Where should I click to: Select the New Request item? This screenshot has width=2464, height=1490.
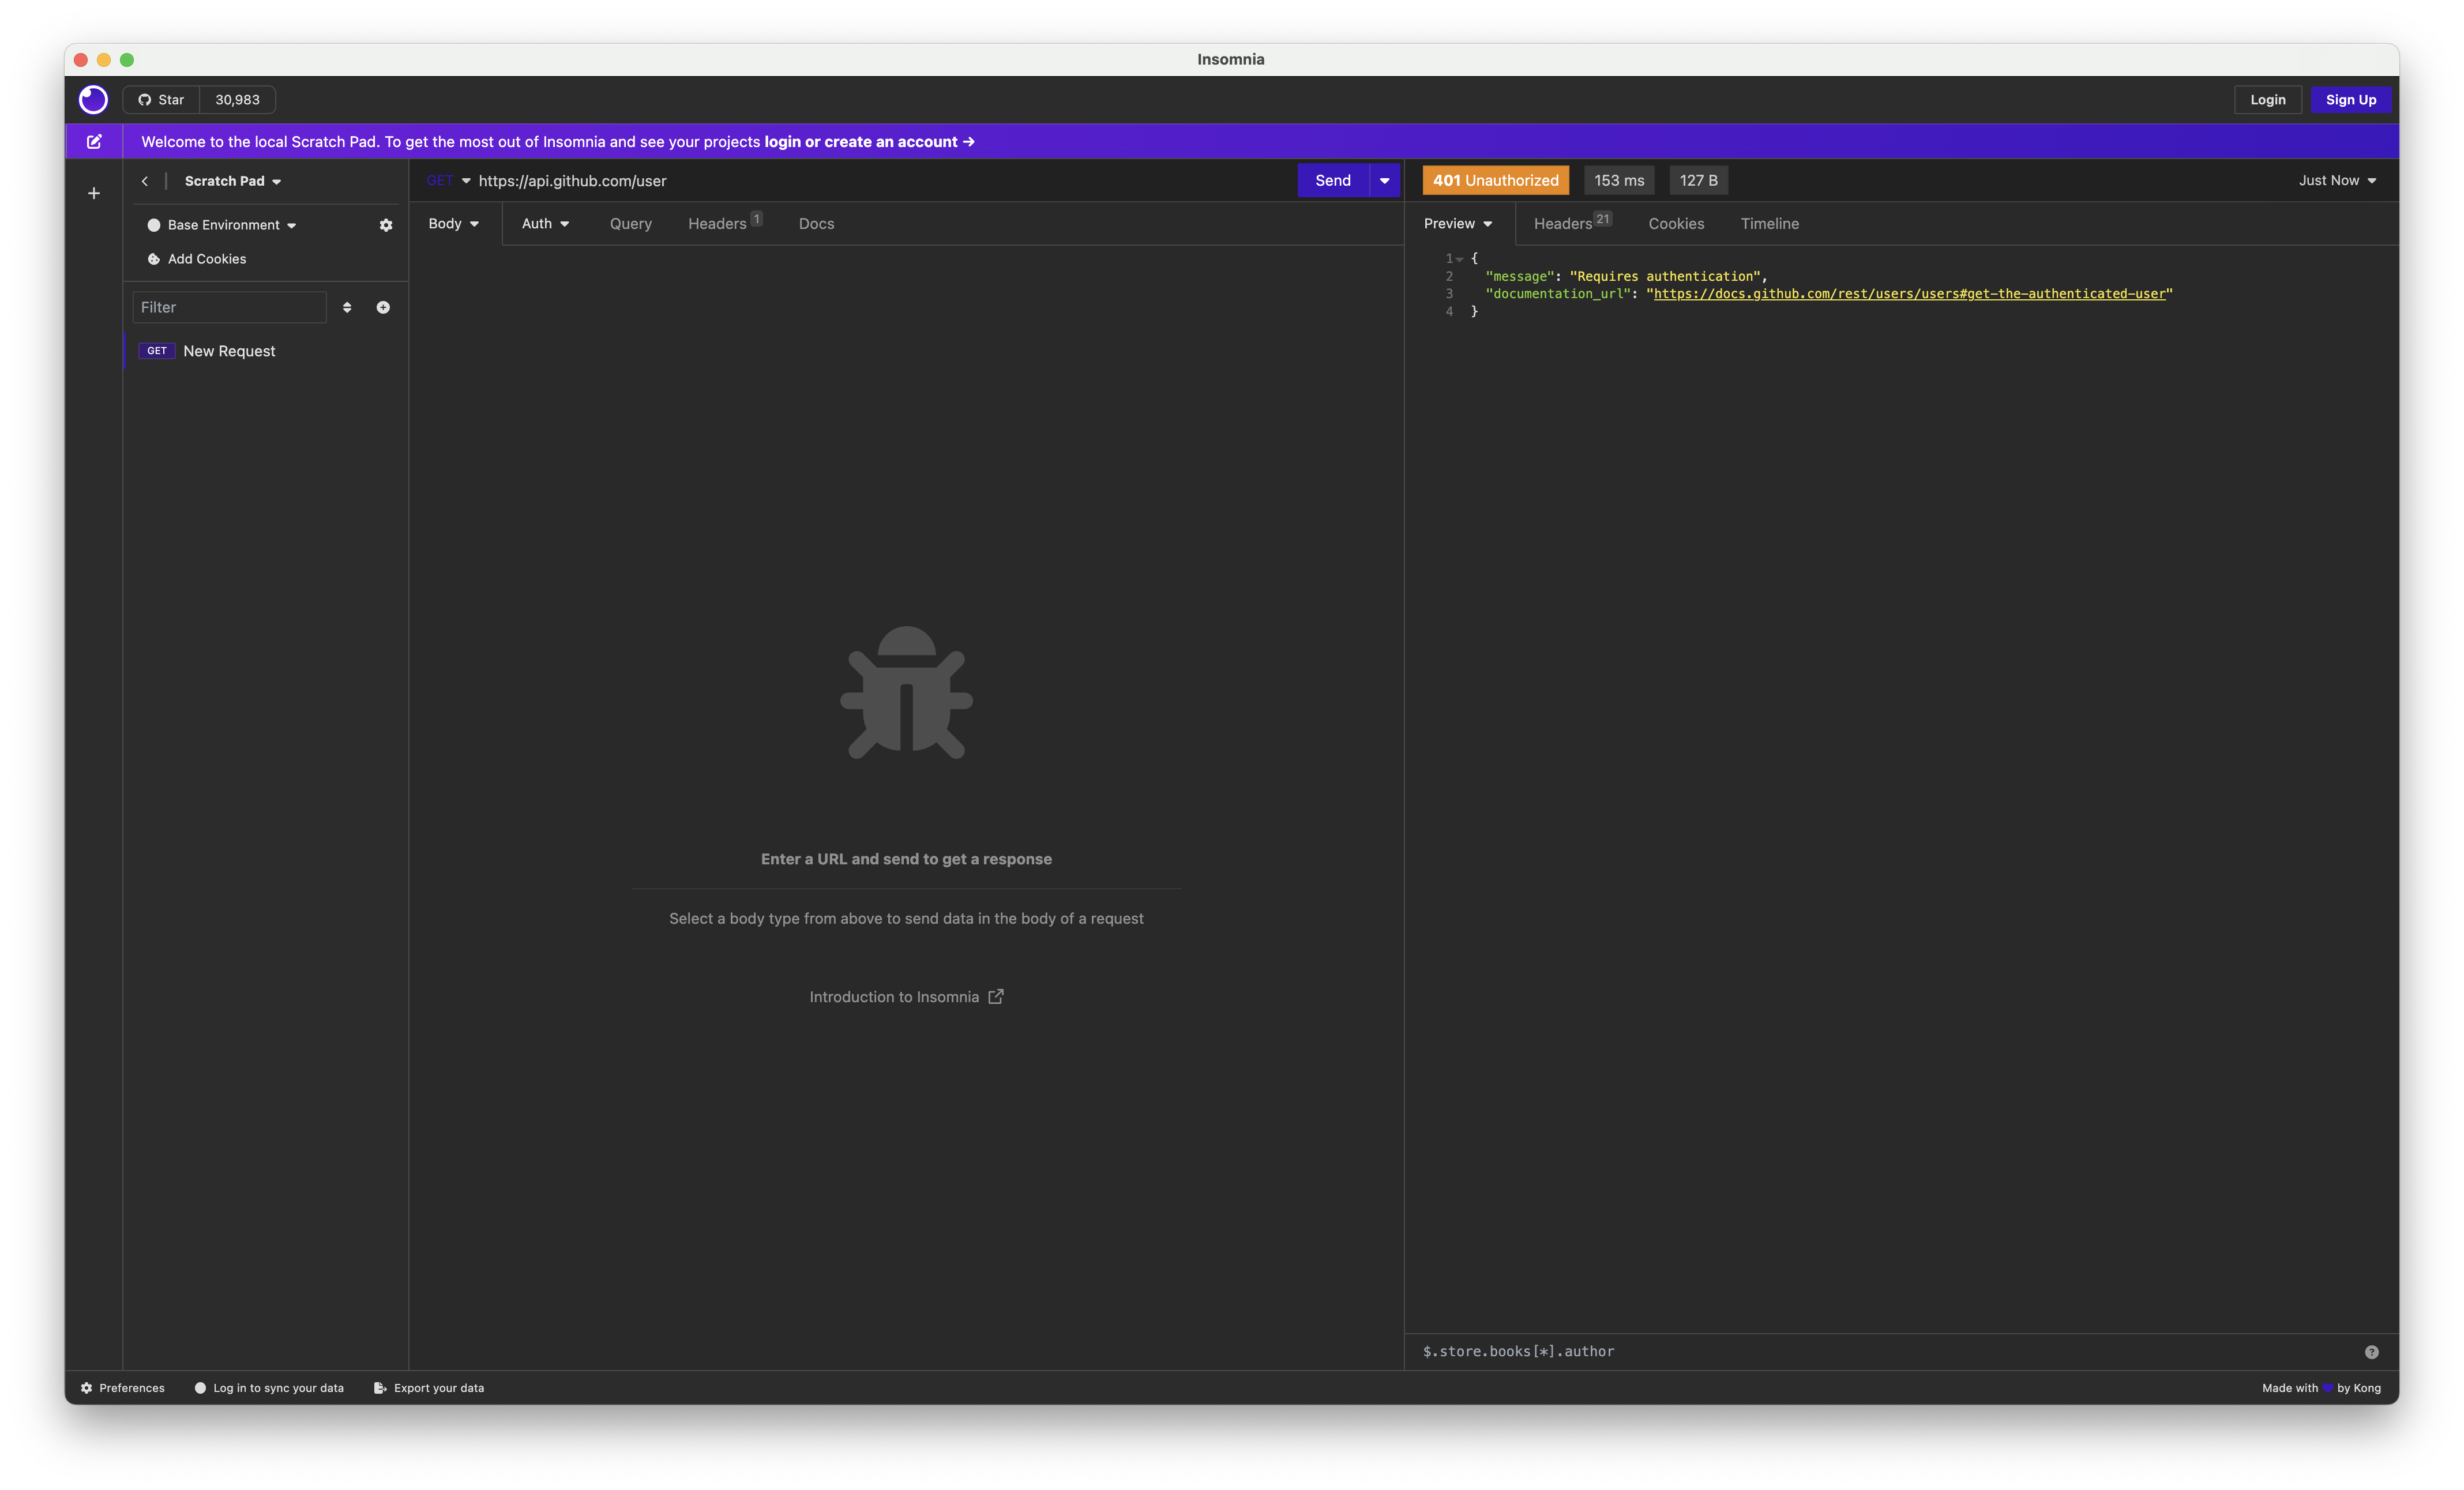265,351
